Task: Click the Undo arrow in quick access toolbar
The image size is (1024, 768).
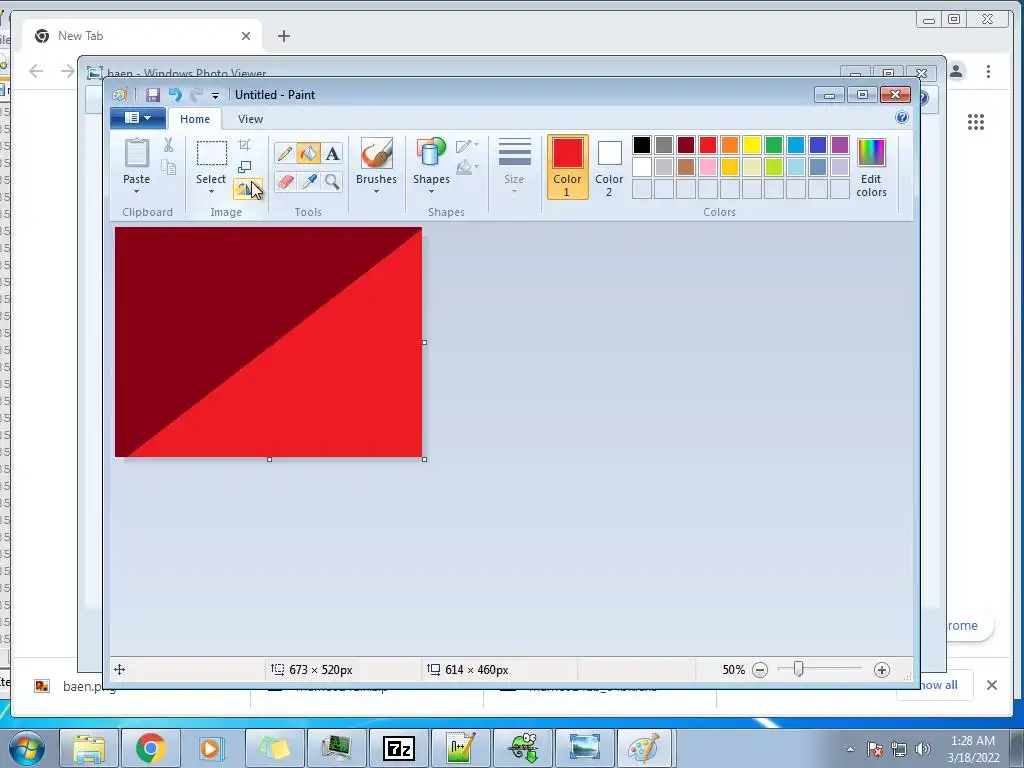Action: [x=175, y=95]
